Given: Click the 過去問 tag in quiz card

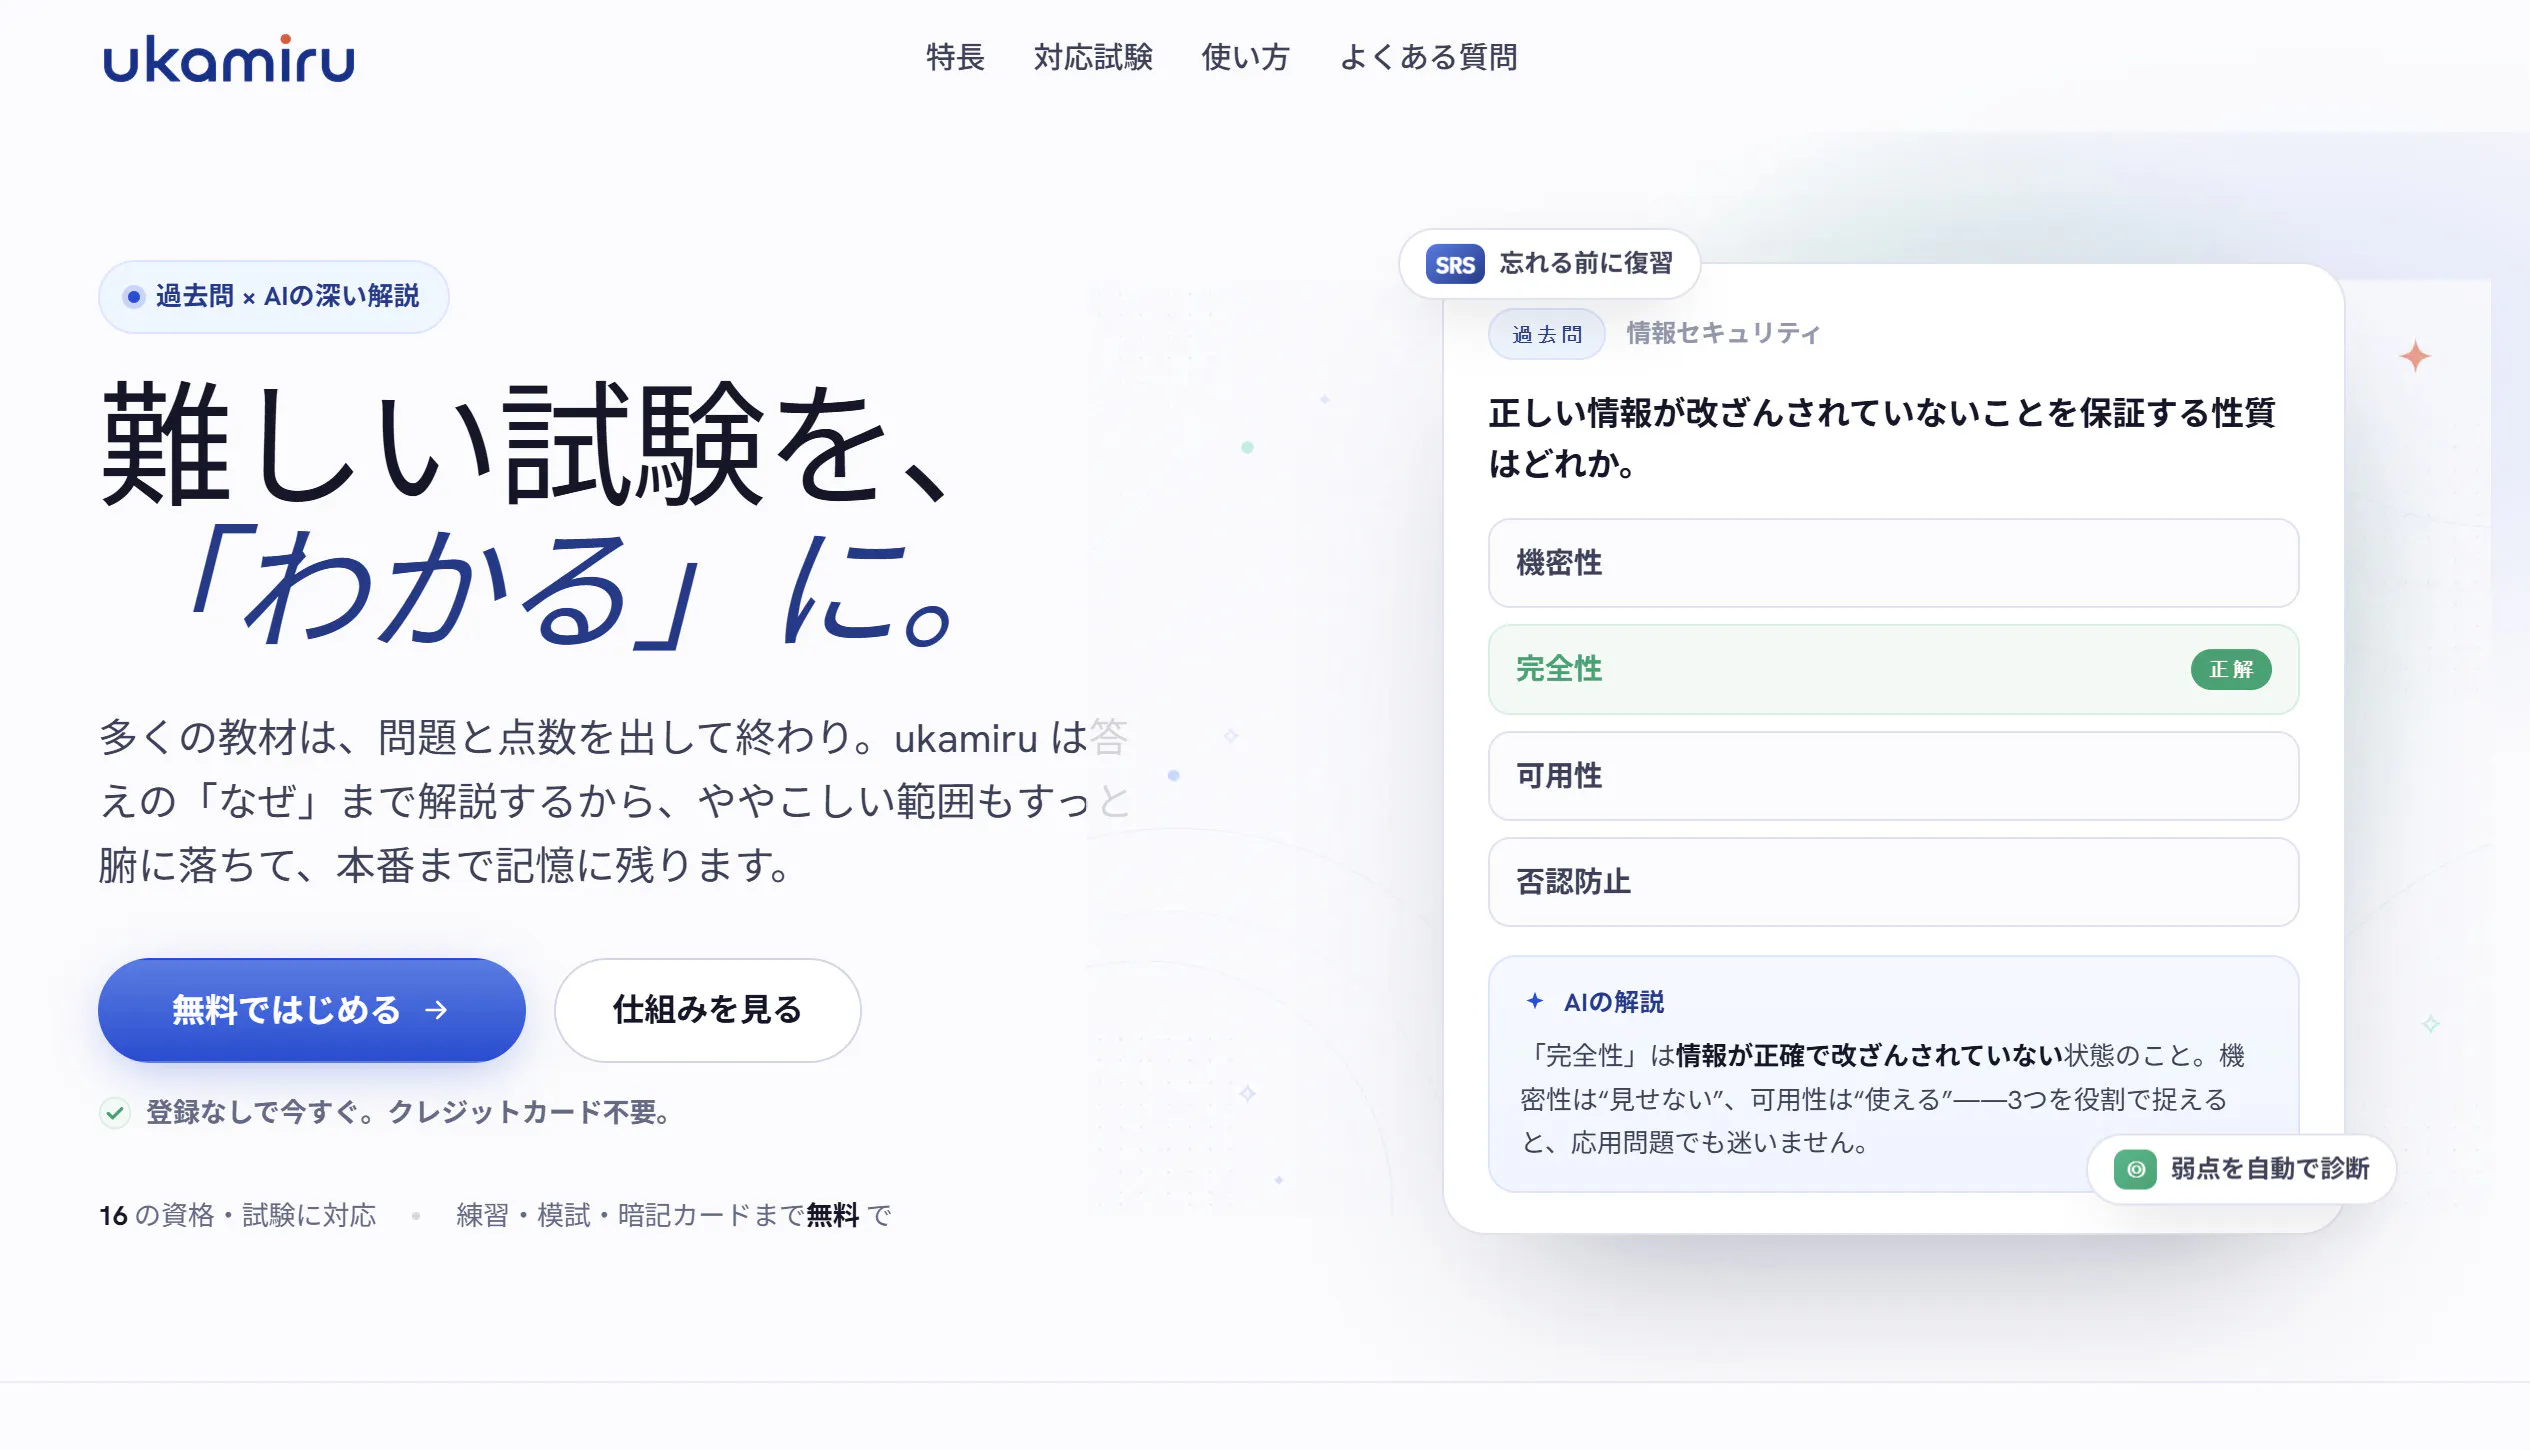Looking at the screenshot, I should 1546,334.
